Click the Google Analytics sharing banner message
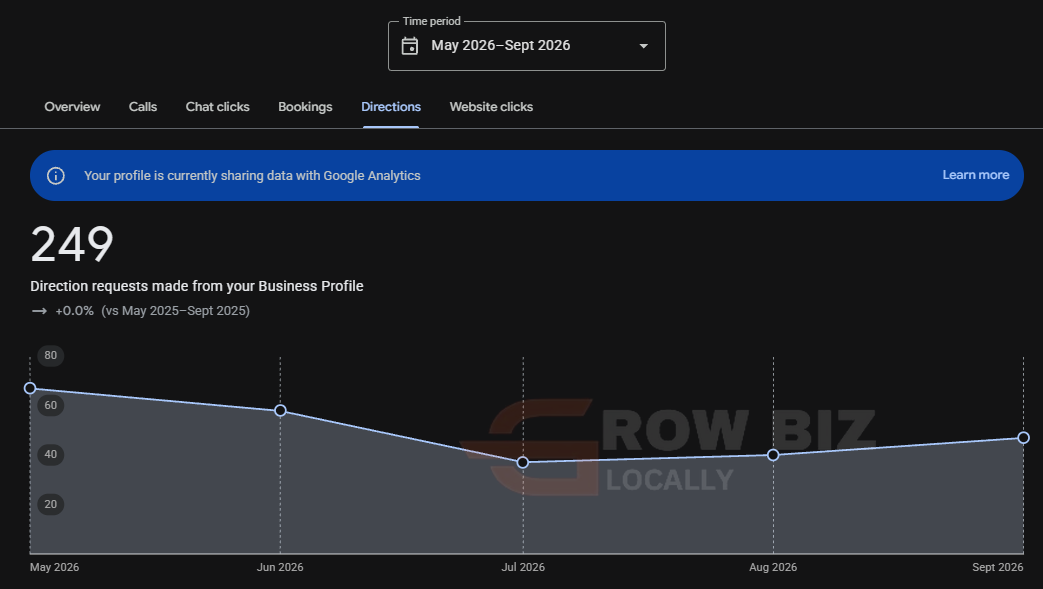The width and height of the screenshot is (1043, 589). (252, 176)
